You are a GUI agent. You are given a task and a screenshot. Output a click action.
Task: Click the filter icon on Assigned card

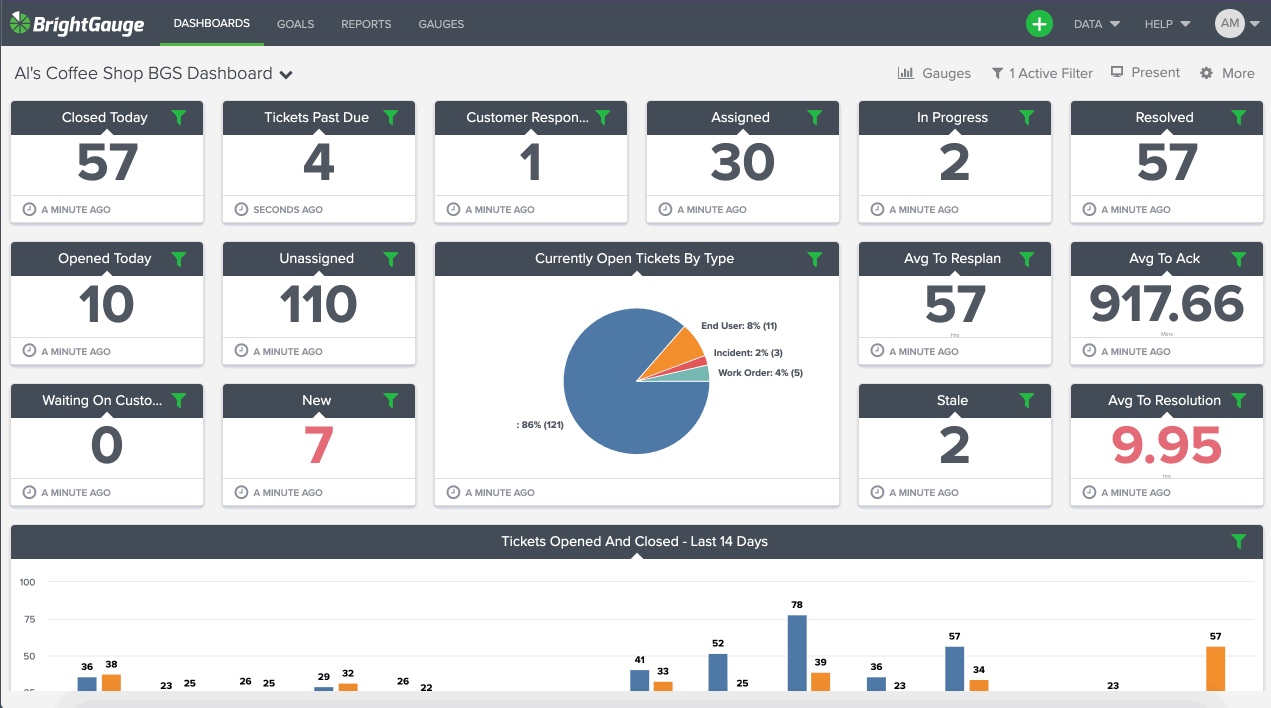[x=815, y=117]
